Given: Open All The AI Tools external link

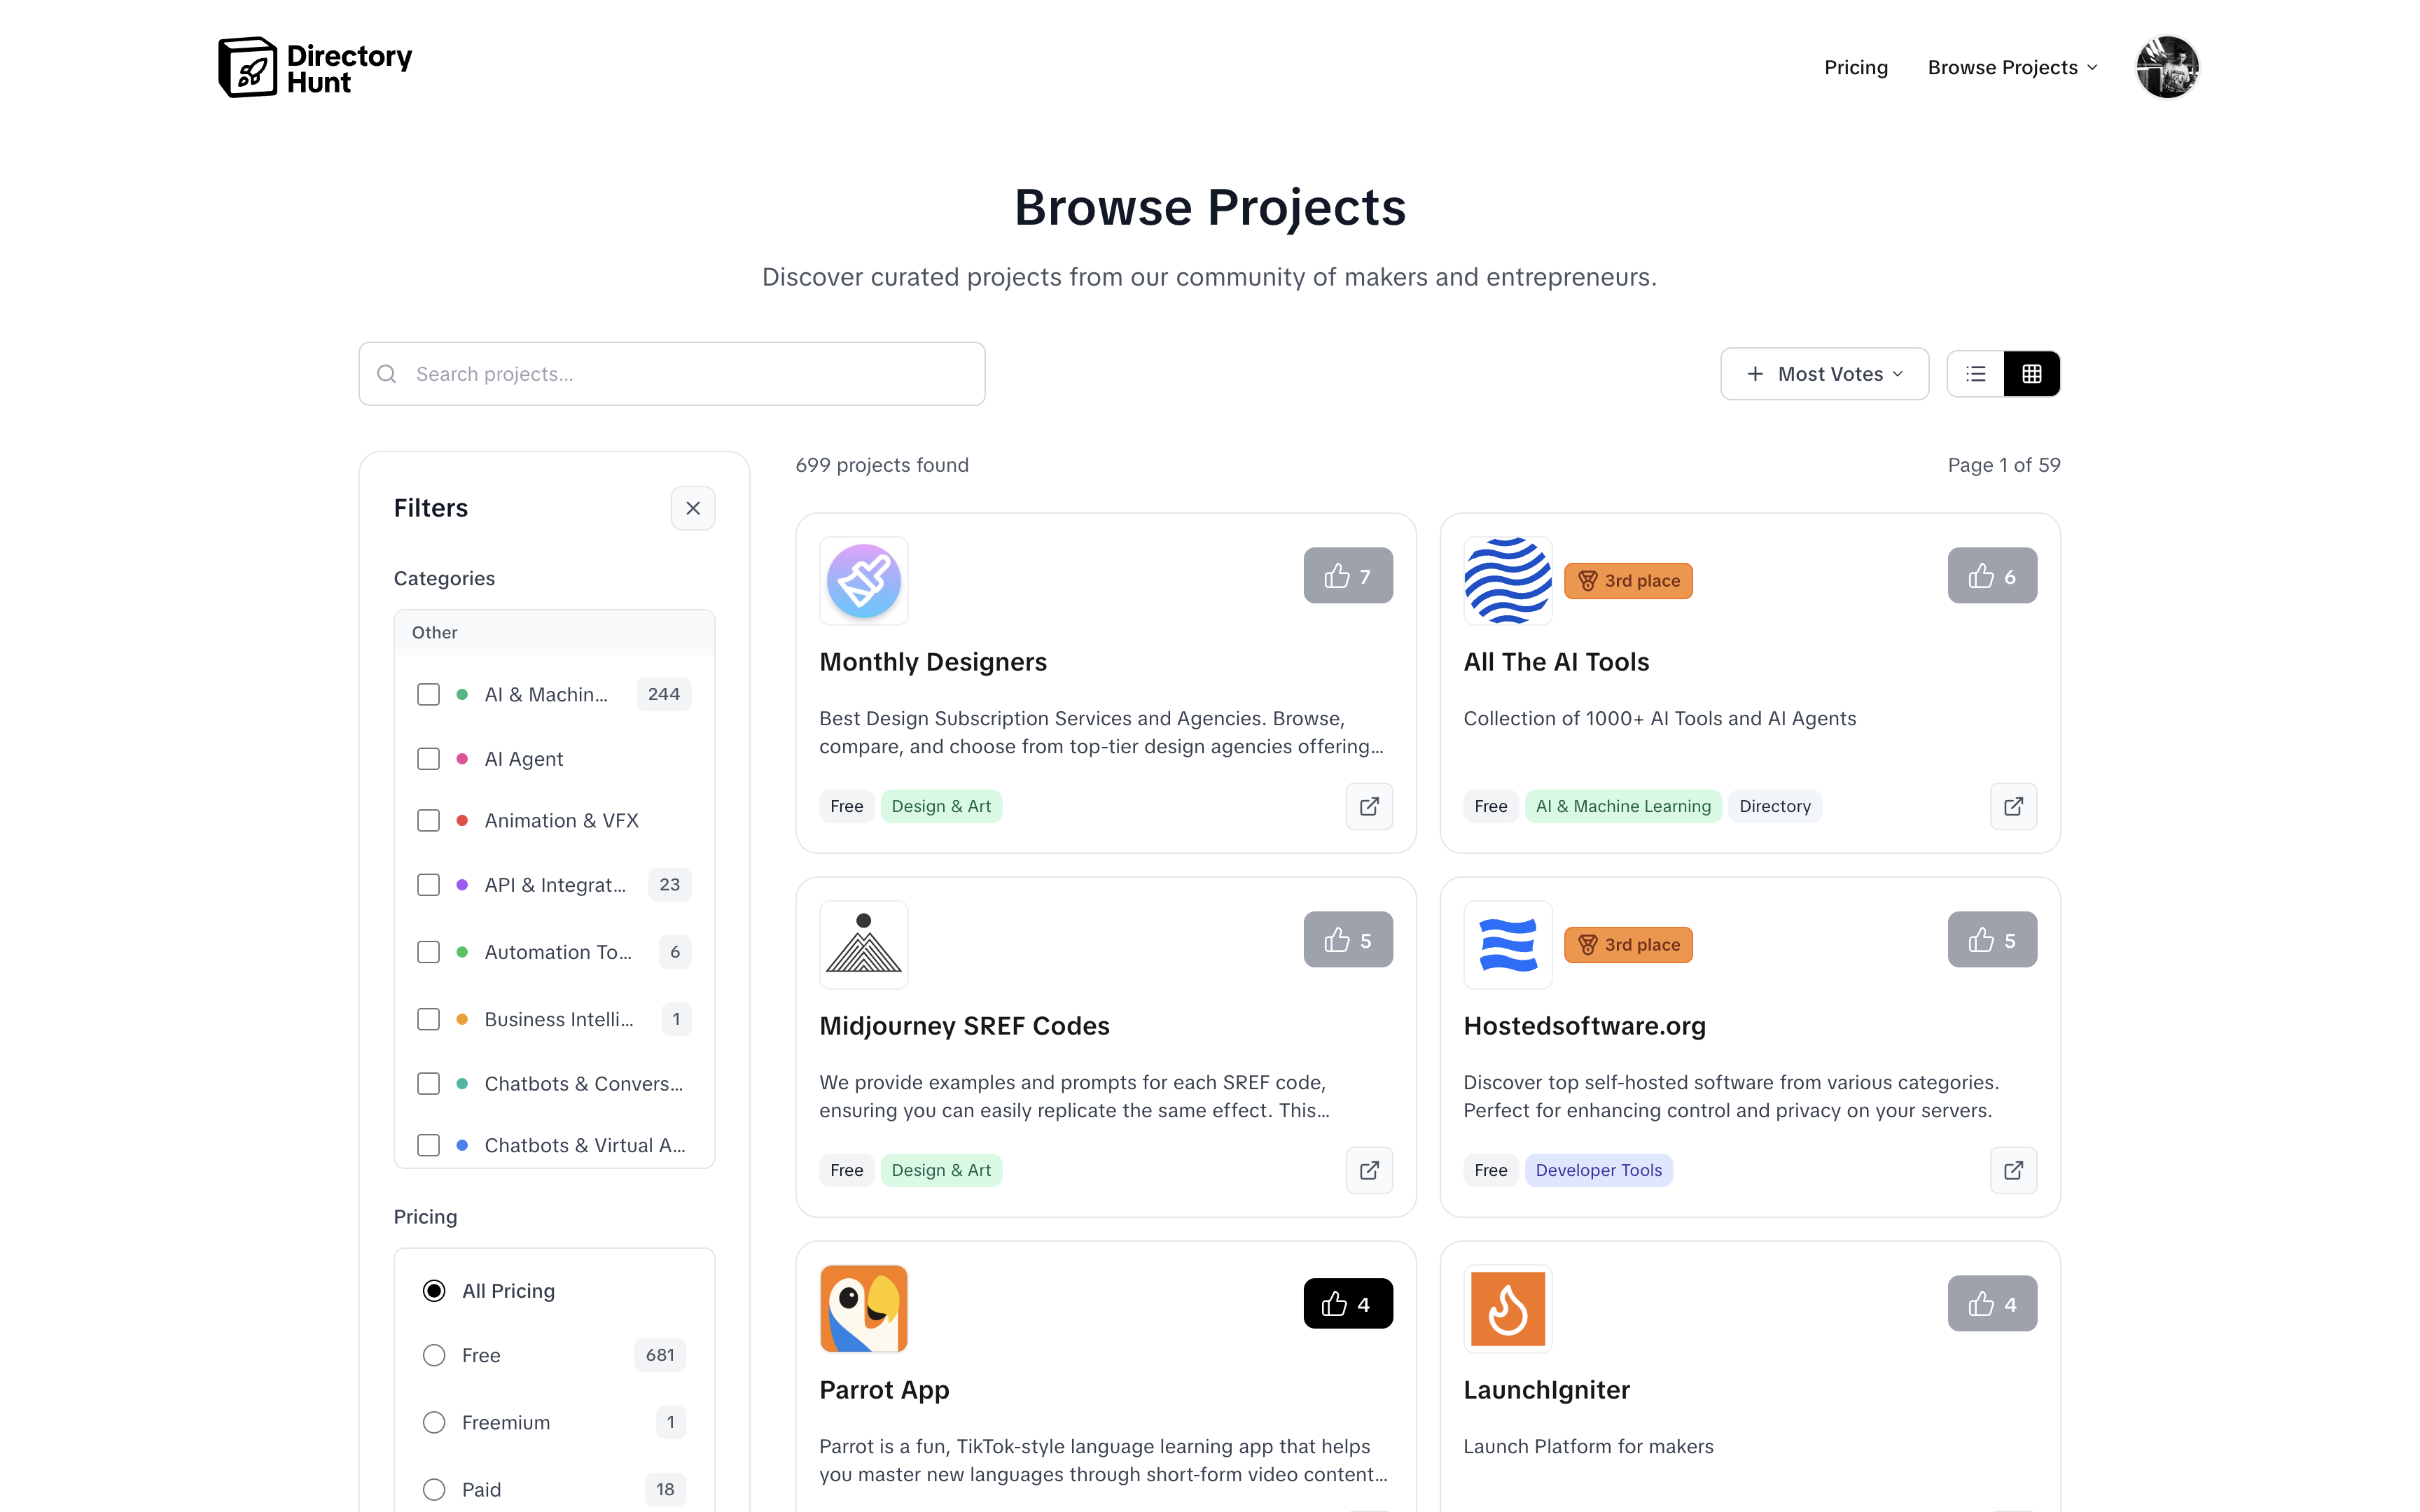Looking at the screenshot, I should [2013, 806].
